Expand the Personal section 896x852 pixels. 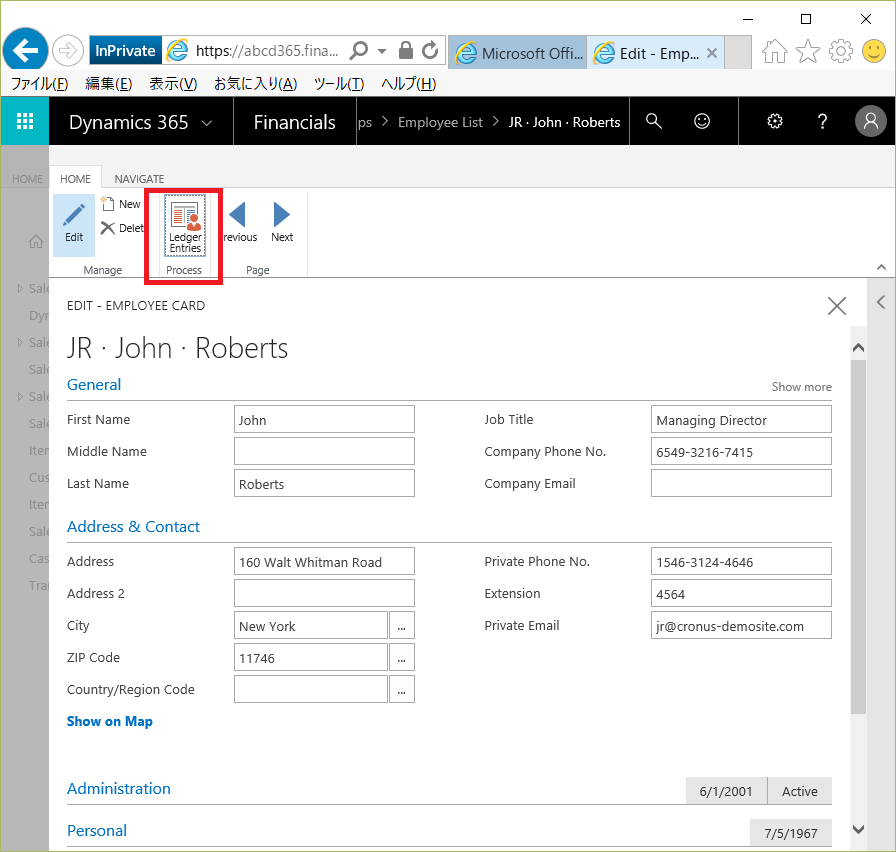tap(97, 830)
